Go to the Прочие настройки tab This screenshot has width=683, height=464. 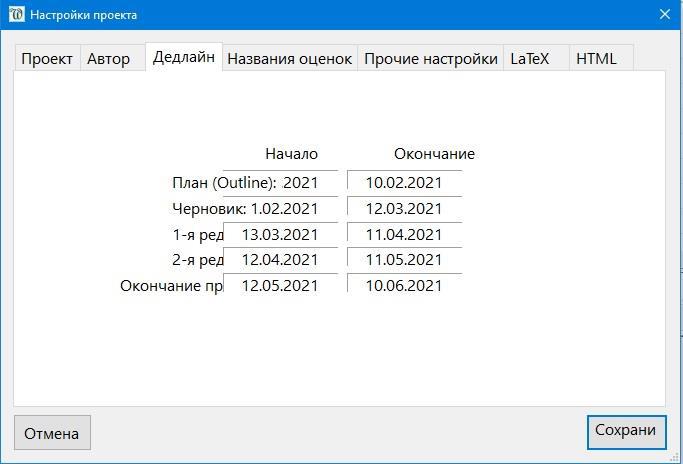pyautogui.click(x=430, y=59)
